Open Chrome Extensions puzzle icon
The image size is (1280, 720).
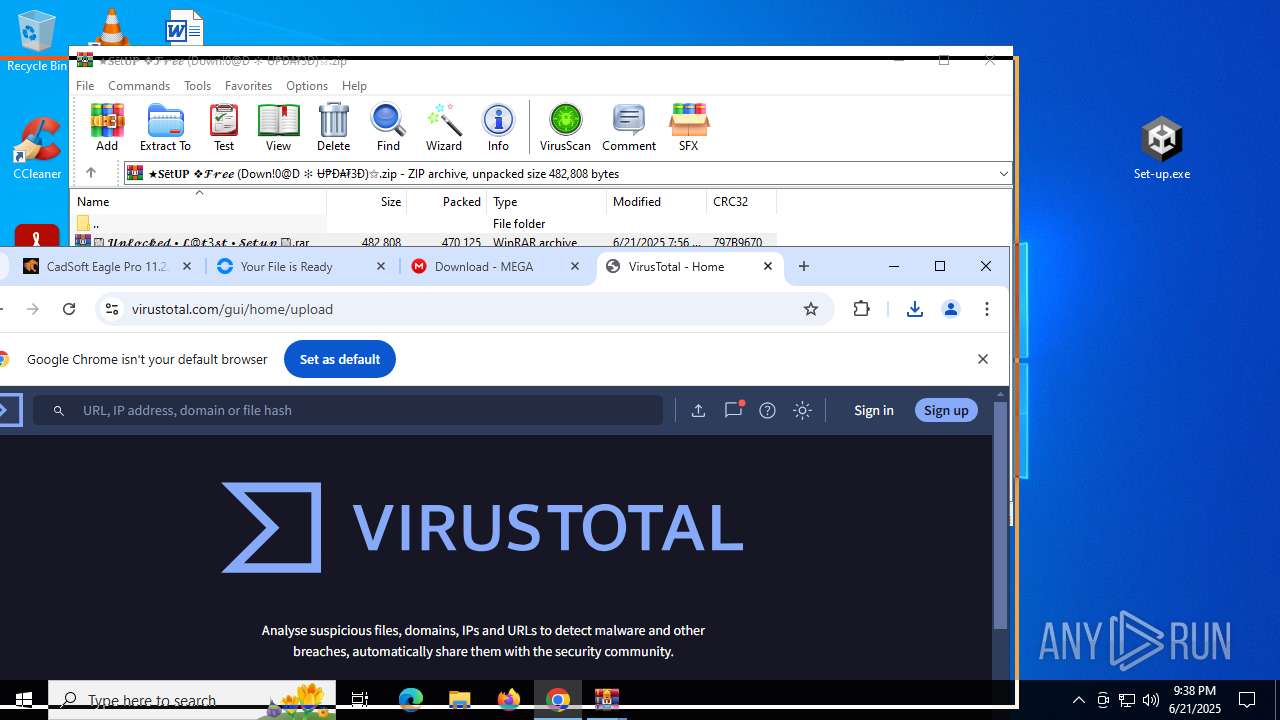click(862, 309)
